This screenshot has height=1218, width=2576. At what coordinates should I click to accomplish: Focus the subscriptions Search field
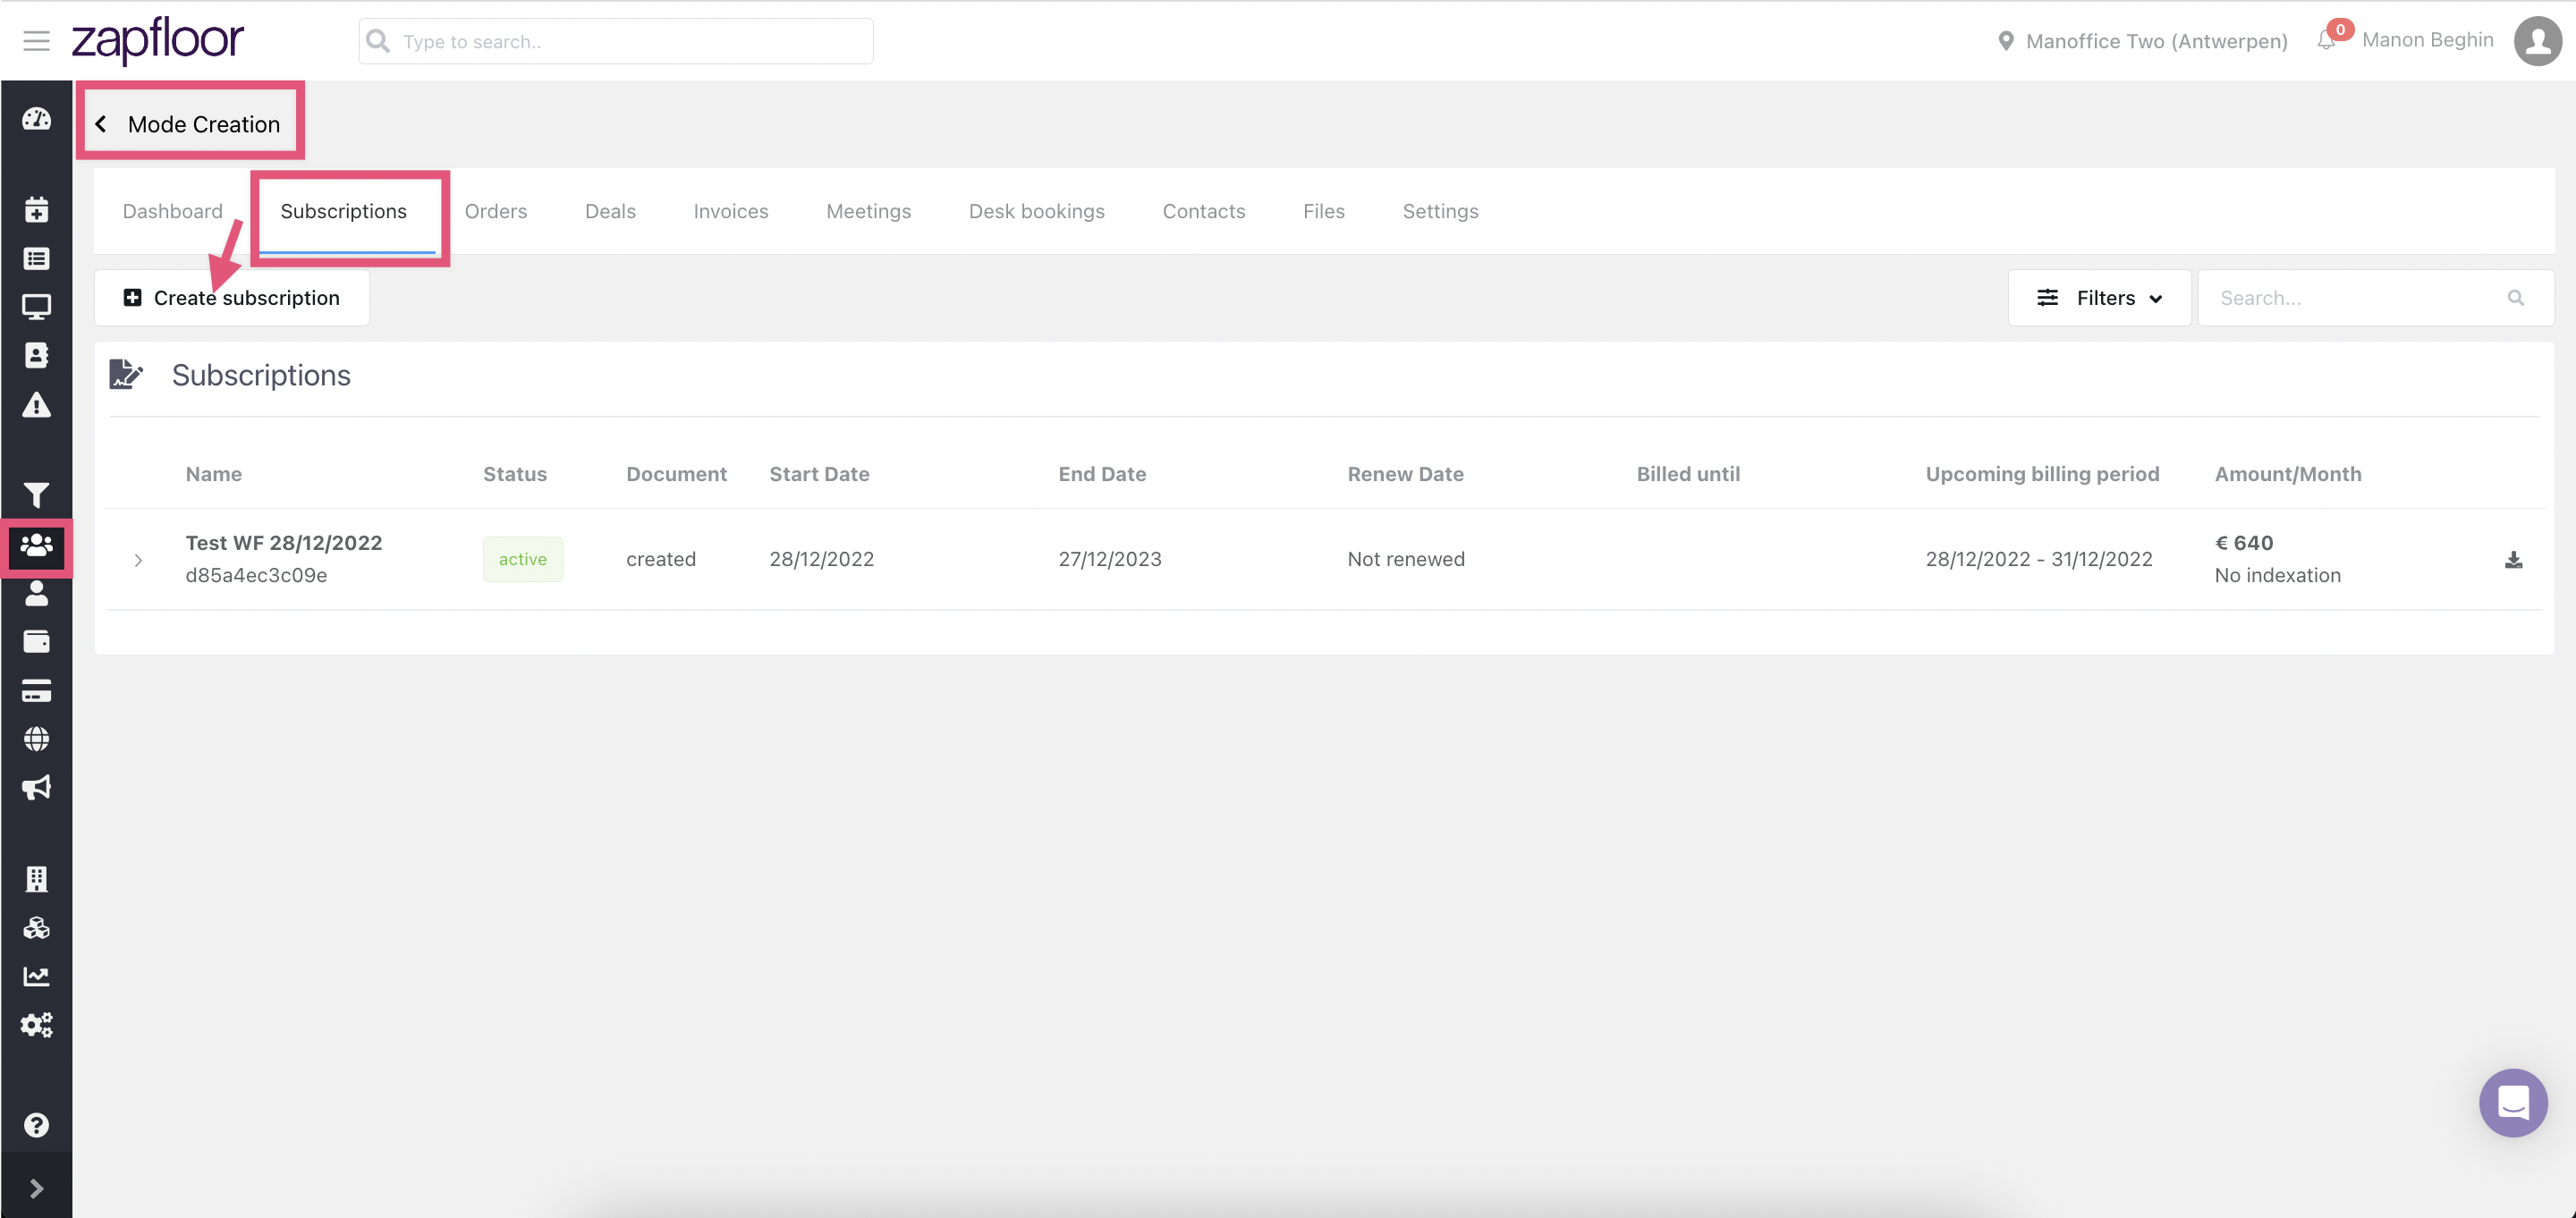[x=2376, y=298]
